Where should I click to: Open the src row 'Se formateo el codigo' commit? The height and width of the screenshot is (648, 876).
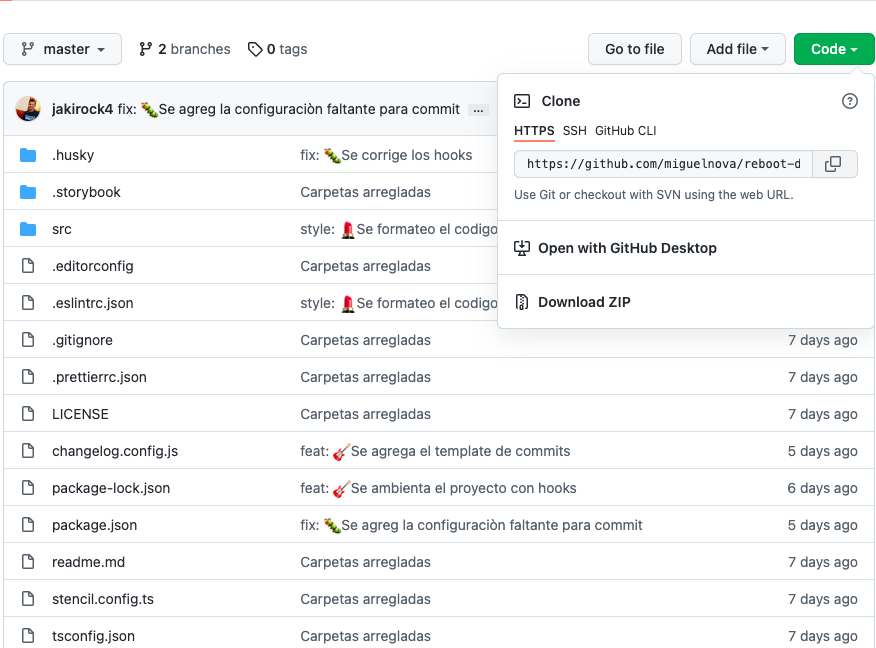[x=398, y=229]
